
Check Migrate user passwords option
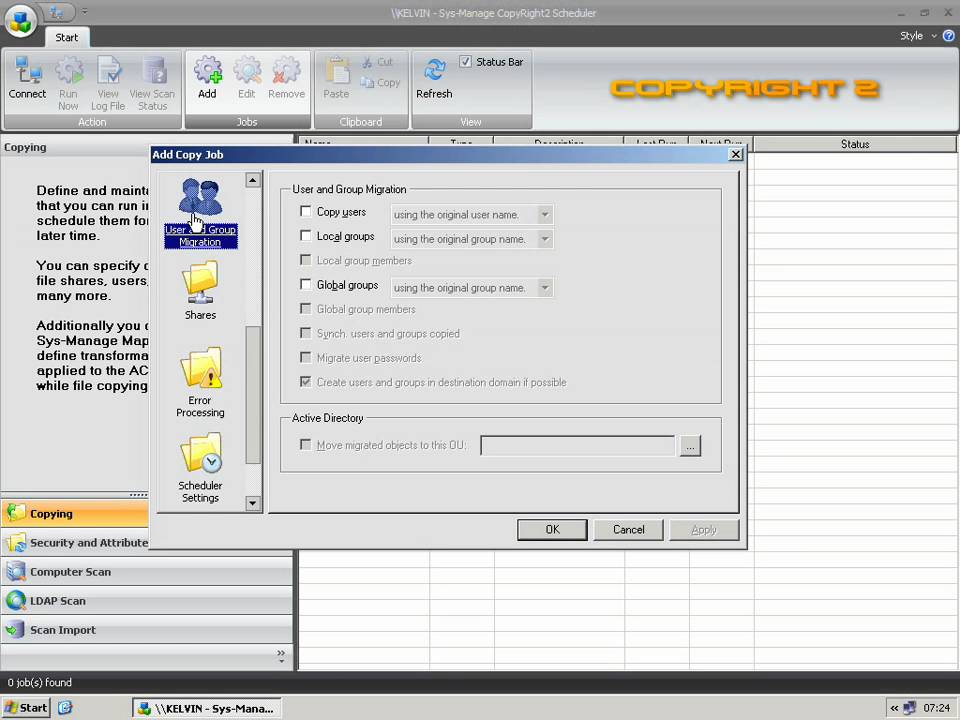(306, 358)
